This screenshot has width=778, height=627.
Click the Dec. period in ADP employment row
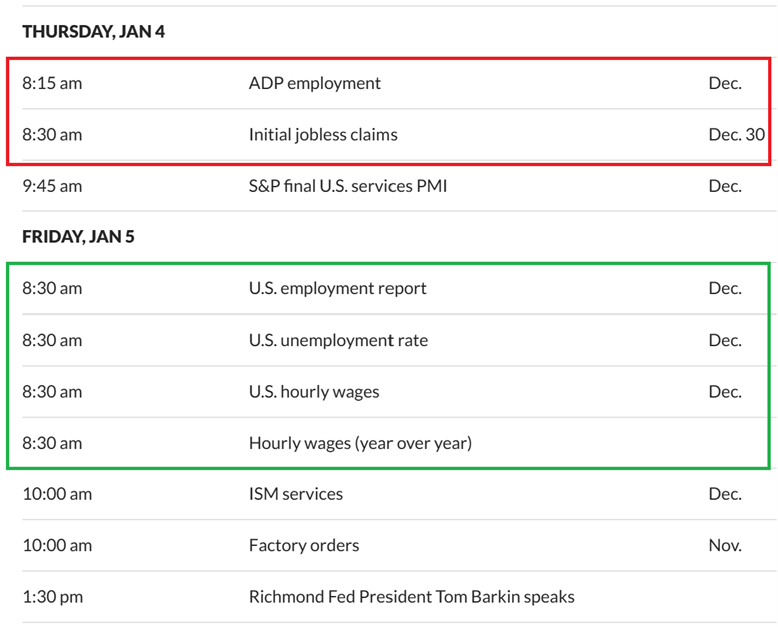click(725, 83)
